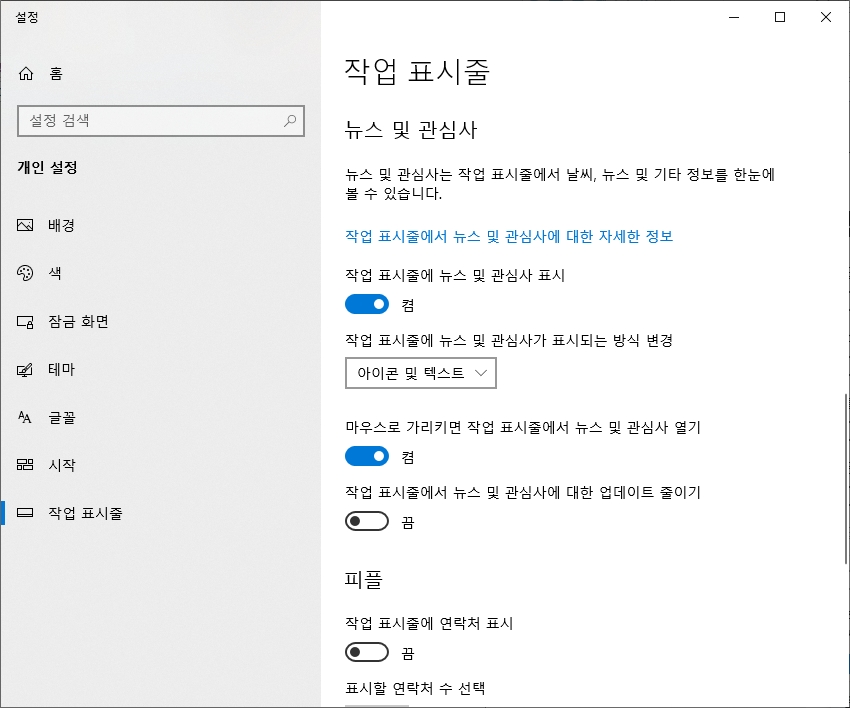
Task: Click the search magnifier icon
Action: (289, 120)
